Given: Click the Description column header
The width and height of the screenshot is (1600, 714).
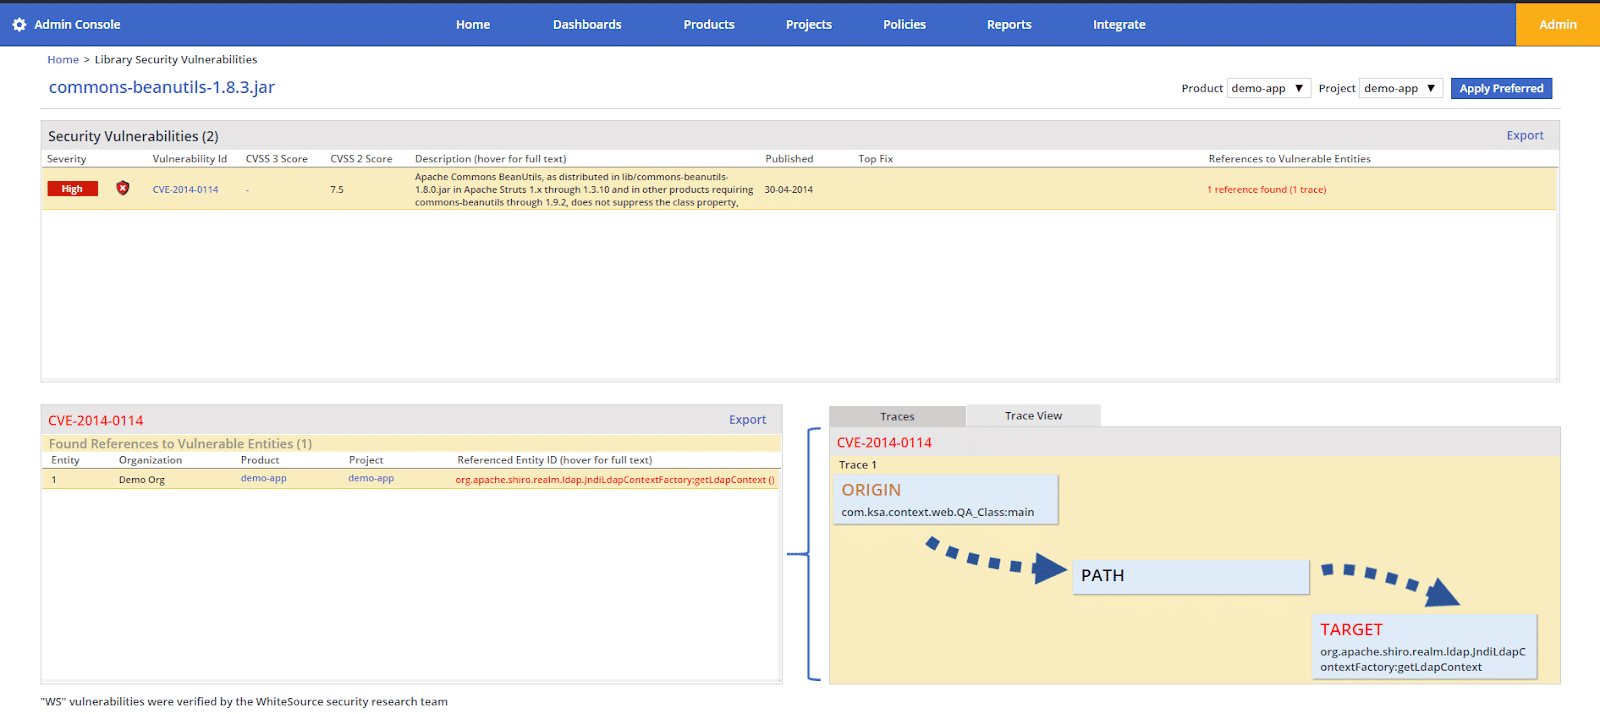Looking at the screenshot, I should pyautogui.click(x=490, y=159).
